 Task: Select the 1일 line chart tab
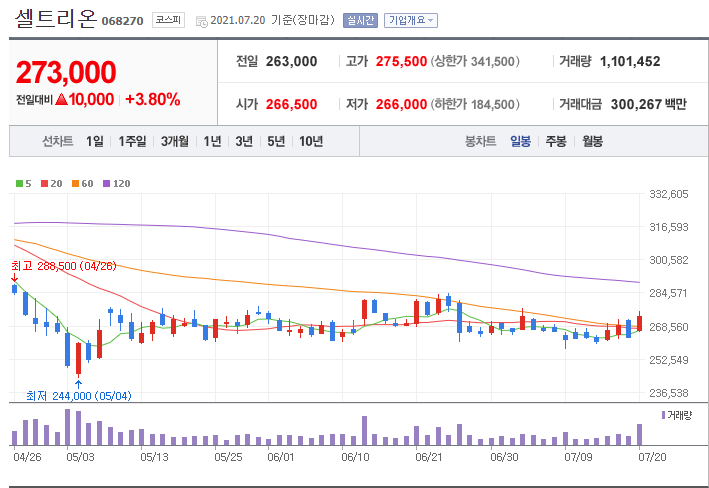(x=95, y=142)
